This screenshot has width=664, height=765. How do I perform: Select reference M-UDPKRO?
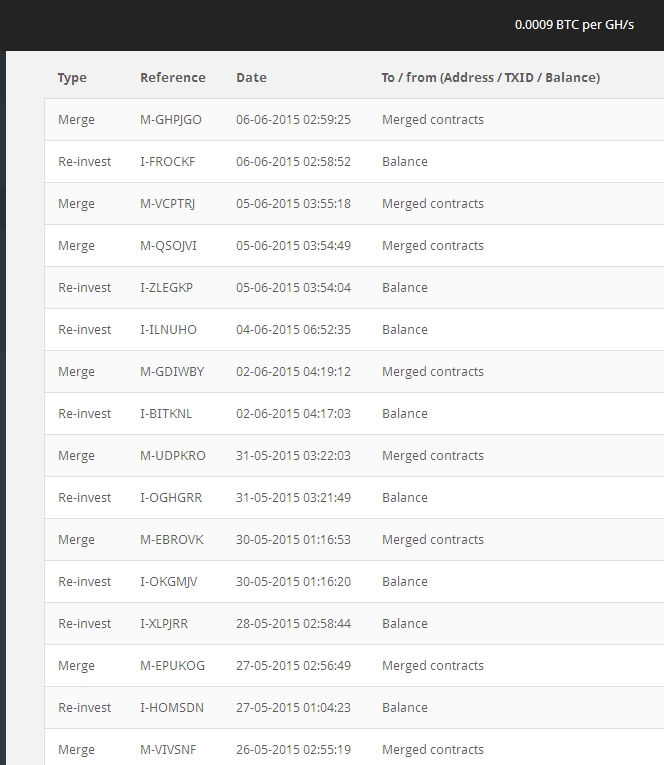(x=173, y=455)
